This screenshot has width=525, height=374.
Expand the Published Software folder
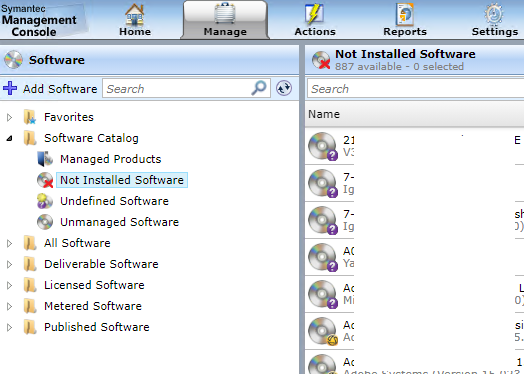[9, 327]
